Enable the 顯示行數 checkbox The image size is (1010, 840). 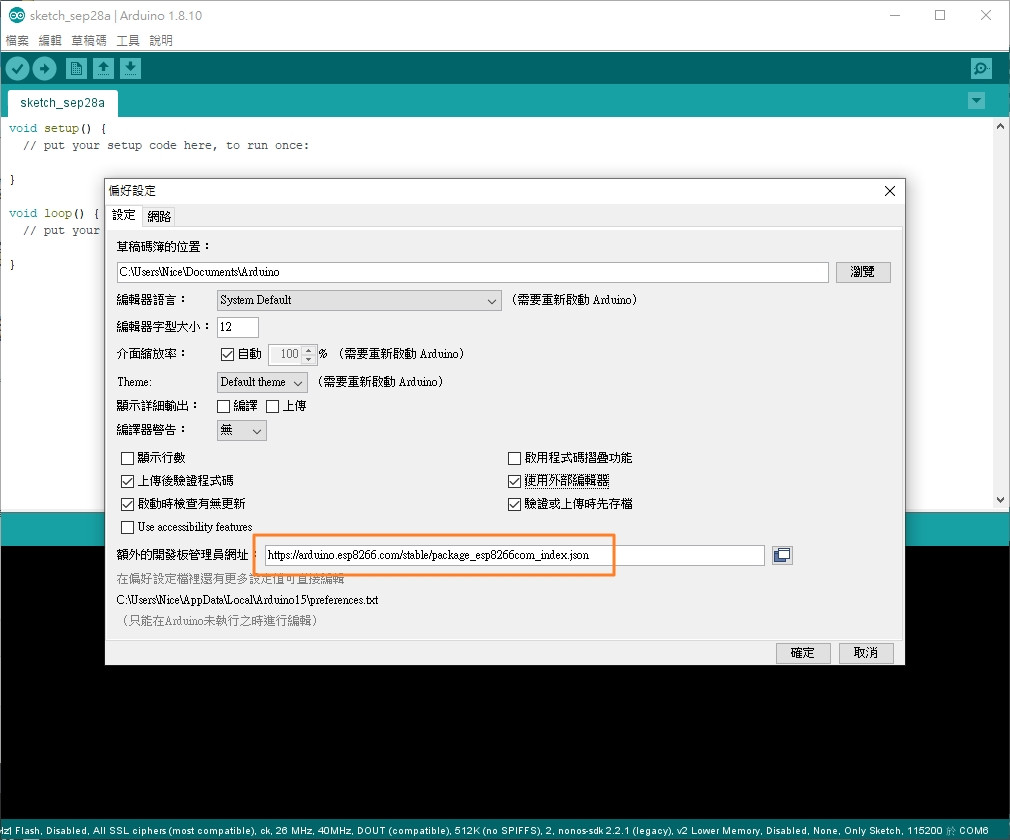(x=128, y=458)
